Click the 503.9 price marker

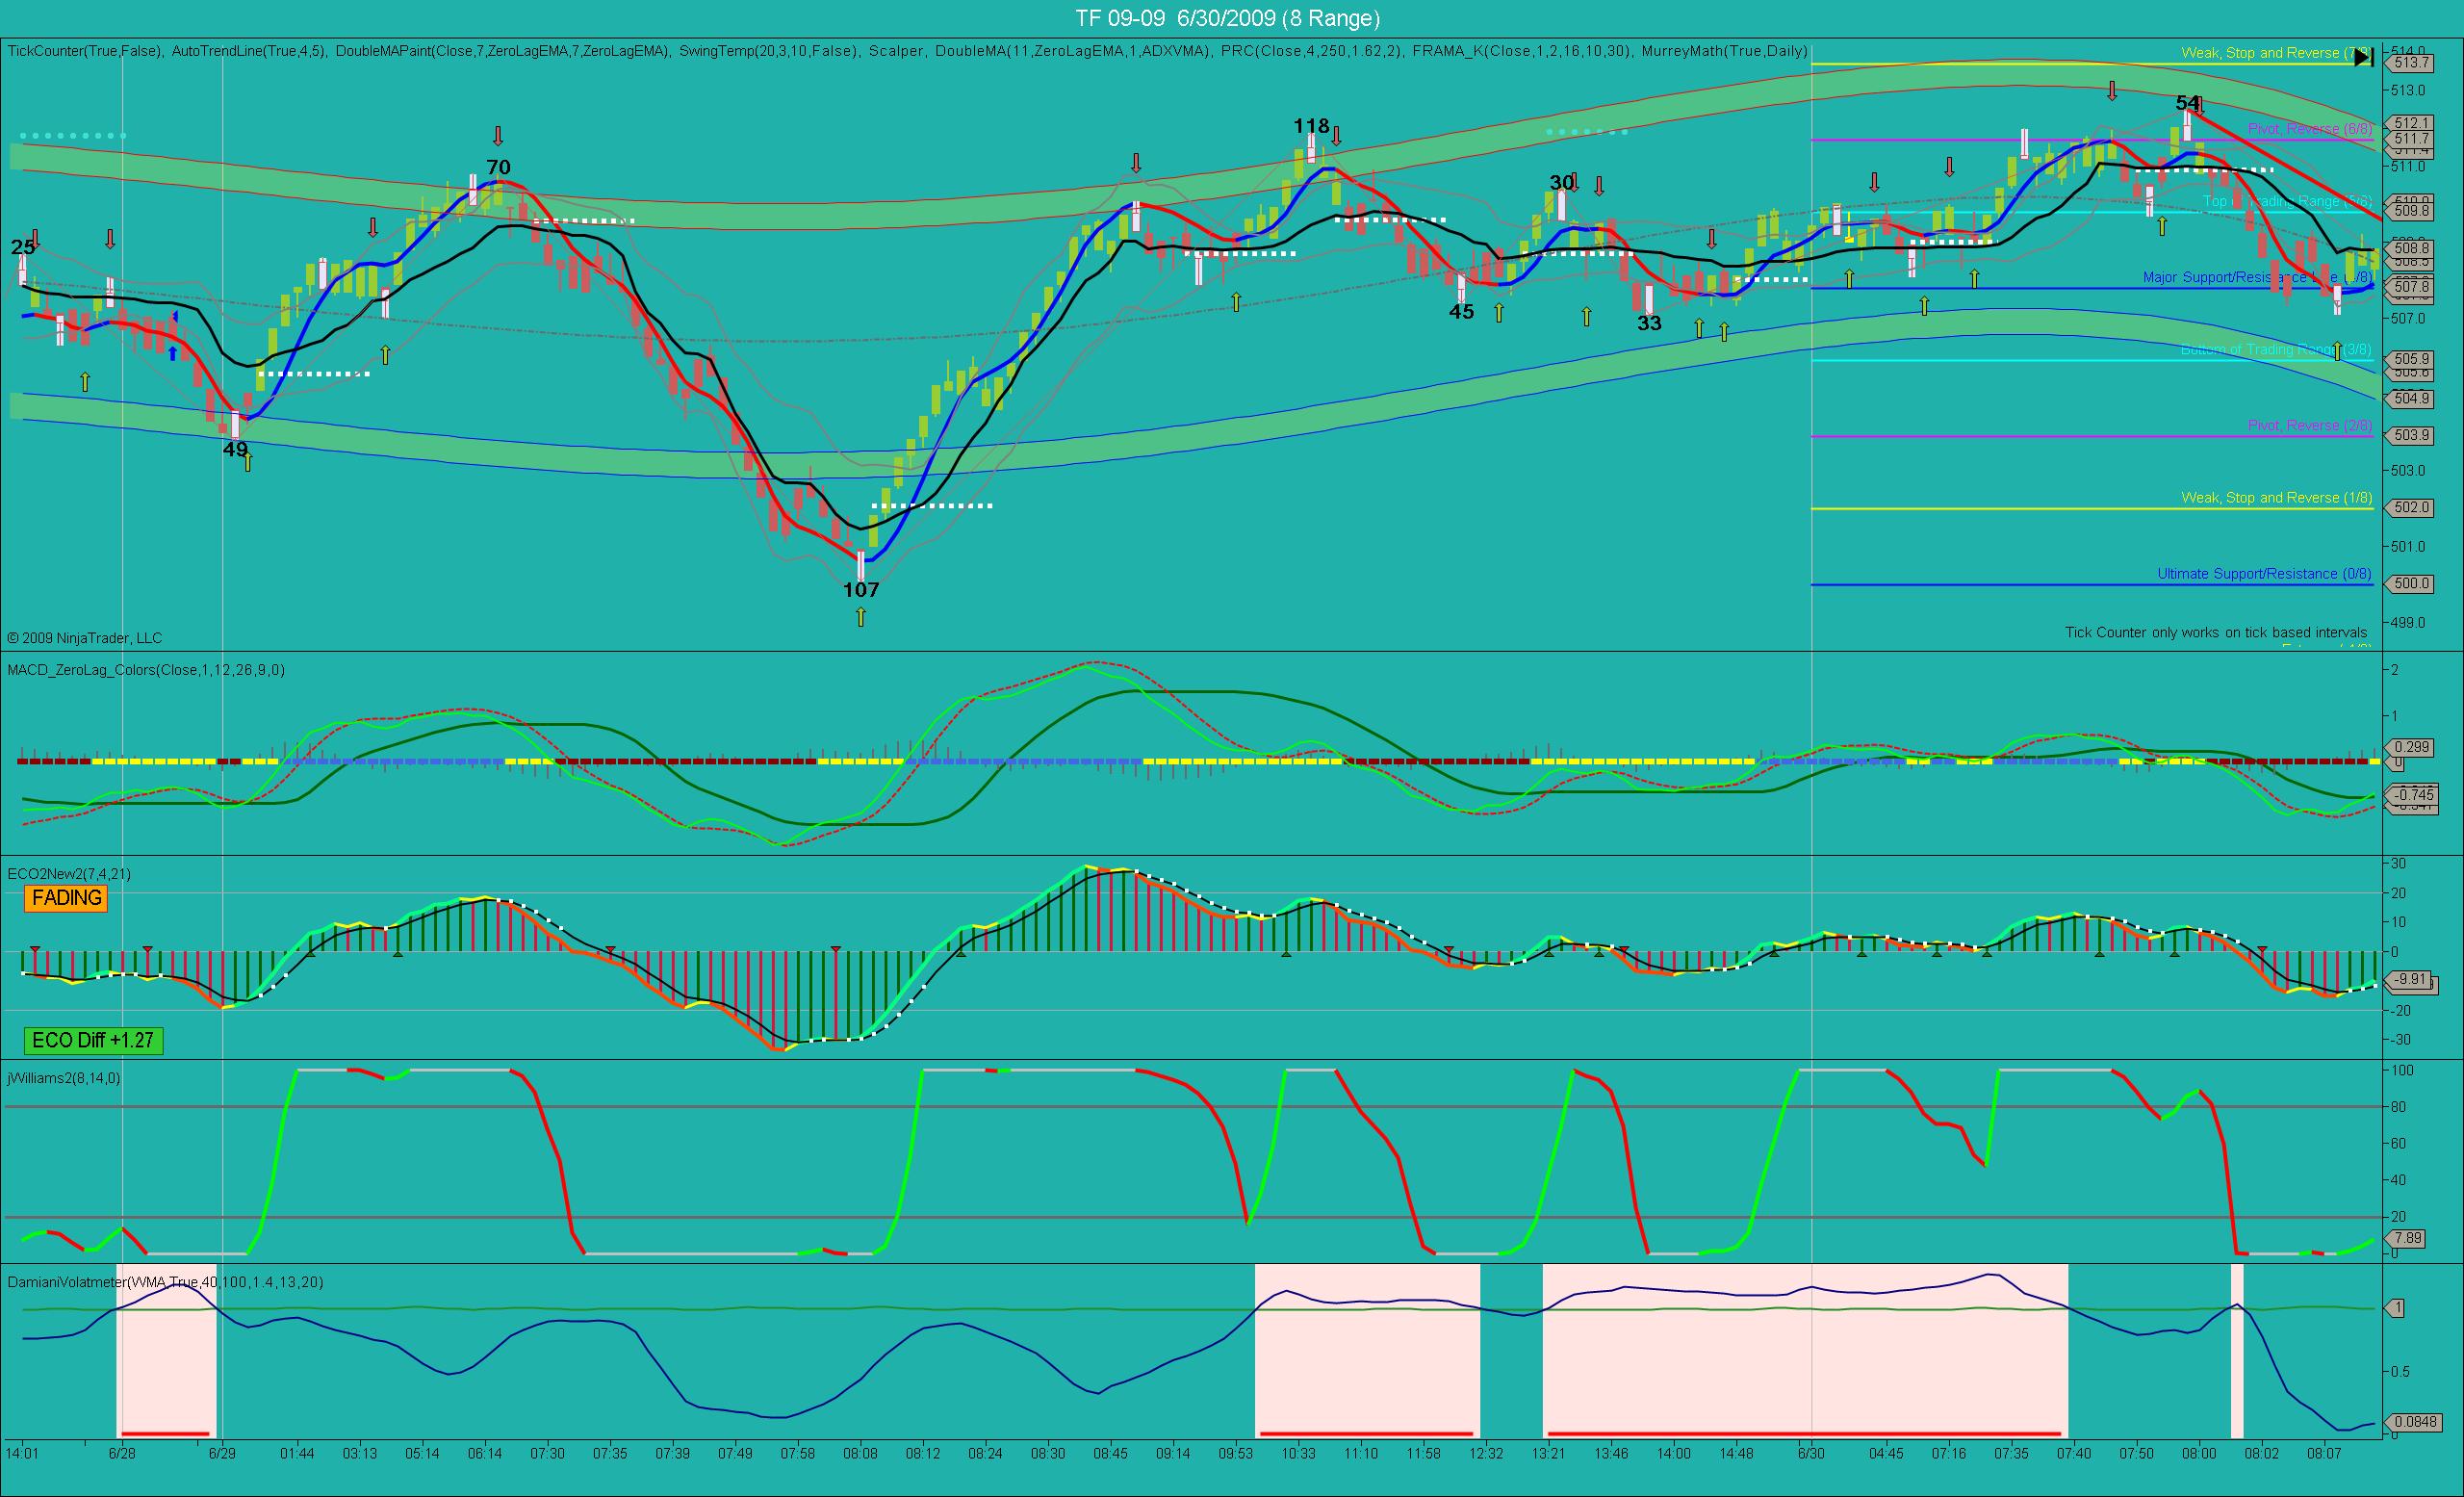[2410, 436]
